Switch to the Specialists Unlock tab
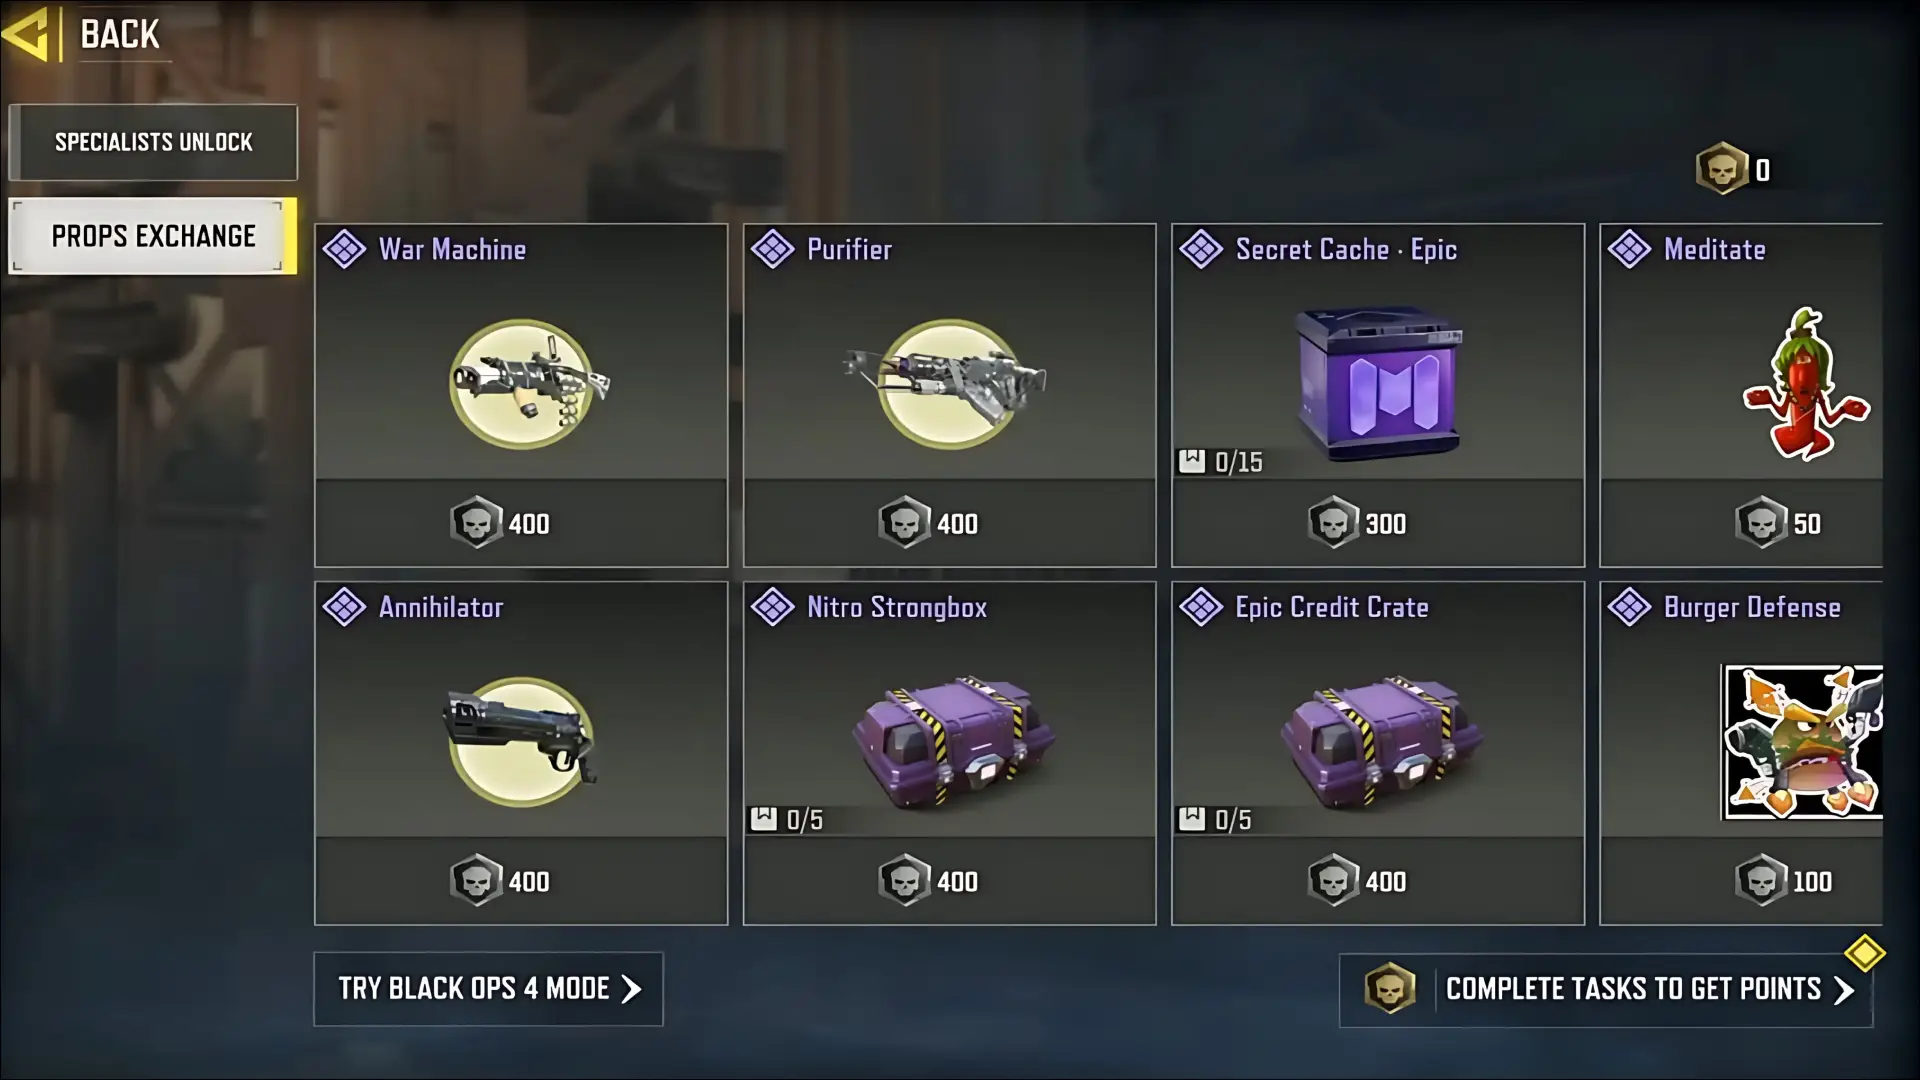Image resolution: width=1920 pixels, height=1080 pixels. click(x=153, y=142)
